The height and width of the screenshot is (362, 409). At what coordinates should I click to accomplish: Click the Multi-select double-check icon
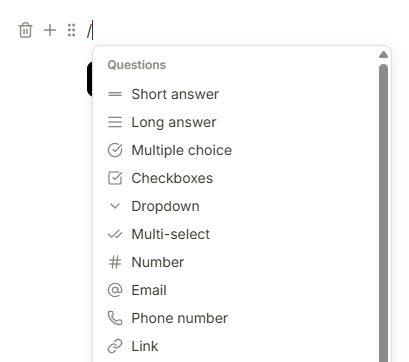tap(115, 234)
